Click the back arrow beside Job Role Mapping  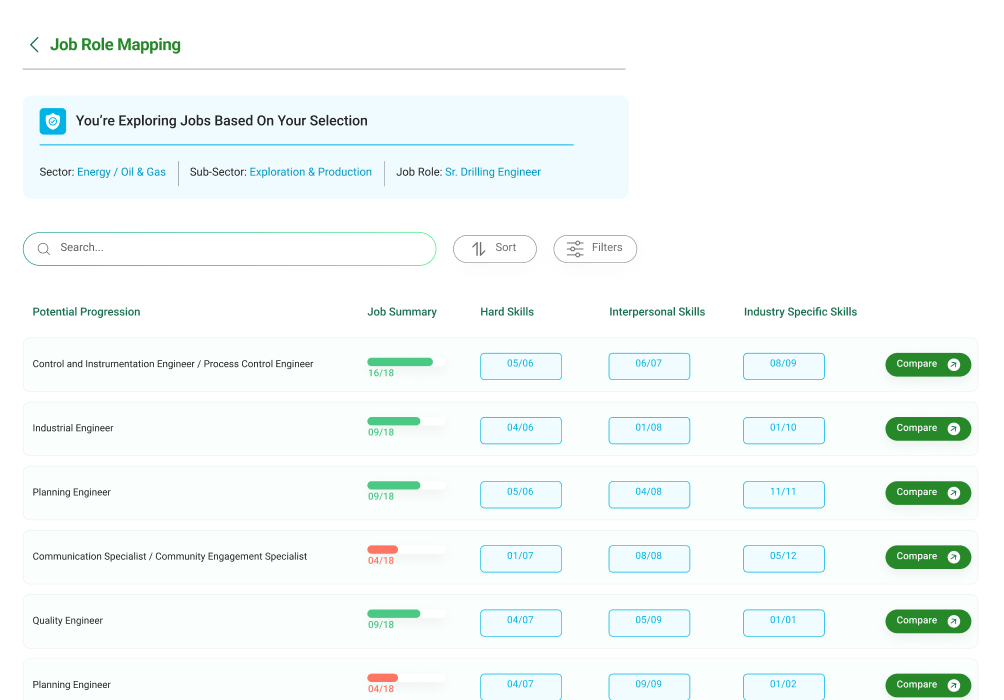pos(34,45)
